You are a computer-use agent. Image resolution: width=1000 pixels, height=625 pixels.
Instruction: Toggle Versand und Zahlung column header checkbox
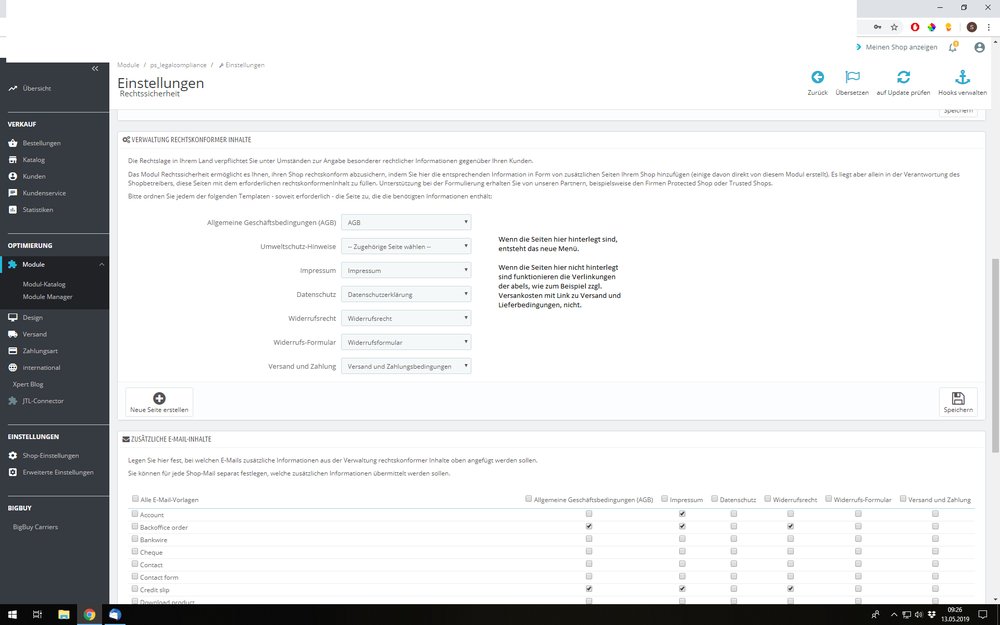(903, 499)
